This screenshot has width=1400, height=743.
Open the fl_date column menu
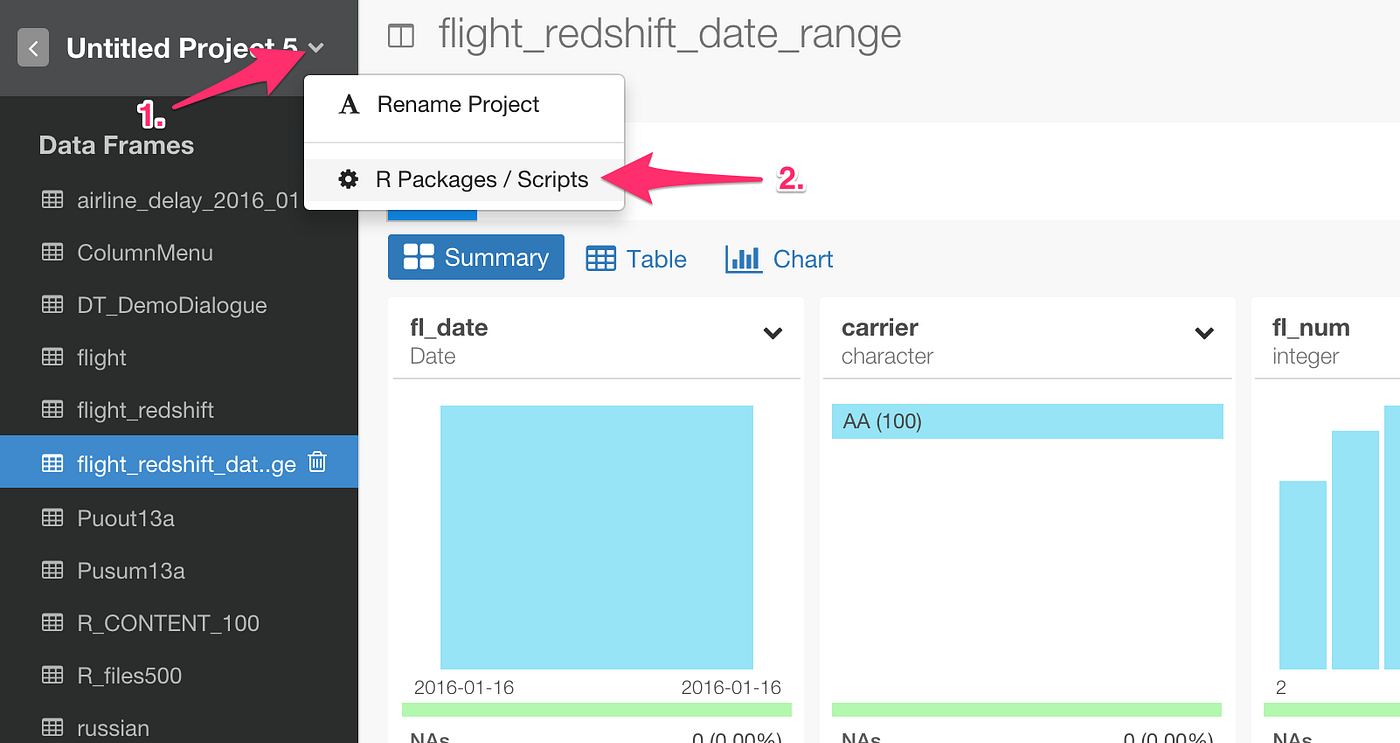[772, 333]
